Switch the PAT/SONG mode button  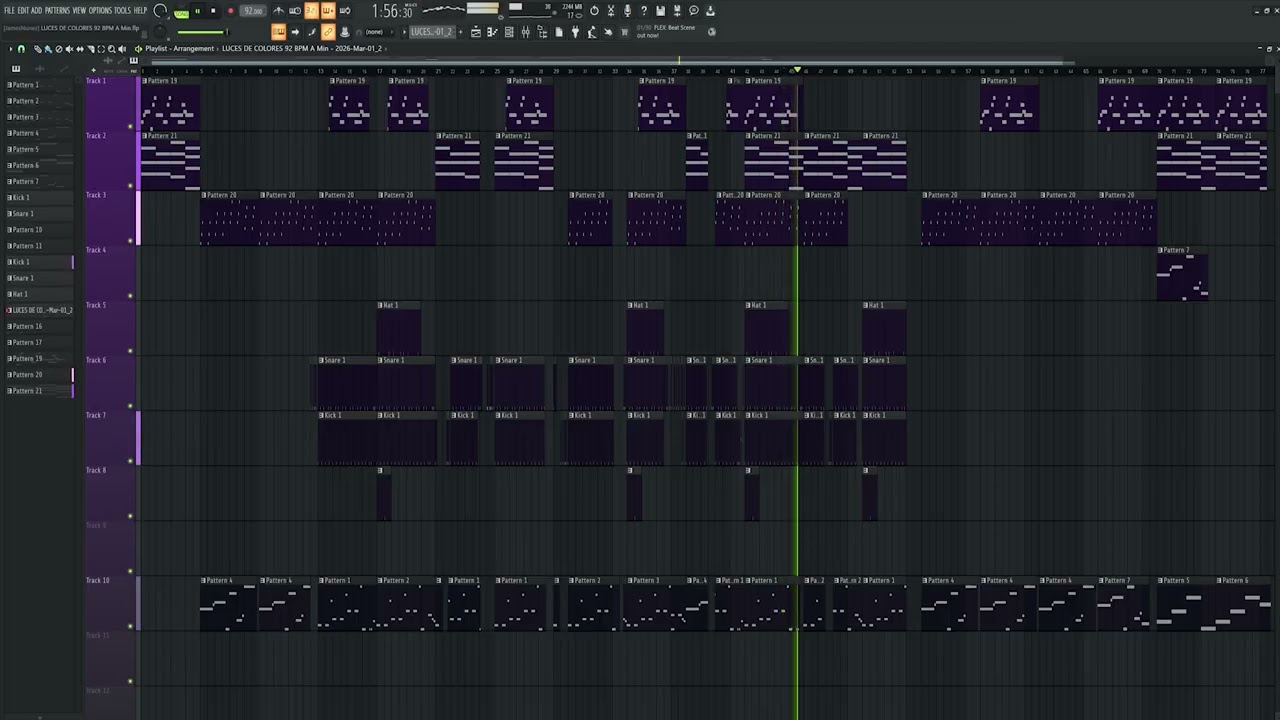tap(181, 13)
